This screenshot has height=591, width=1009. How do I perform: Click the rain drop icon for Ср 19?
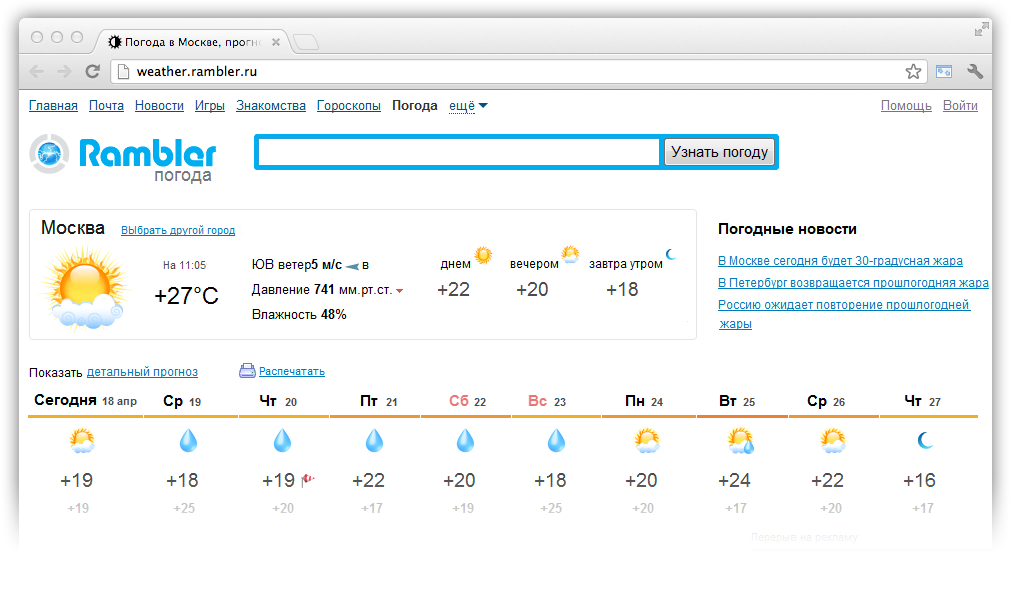coord(187,440)
